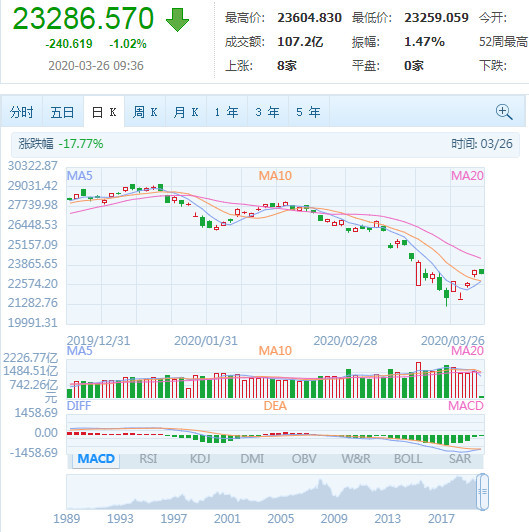This screenshot has height=532, width=529.
Task: Click the green down arrow beside the index value
Action: tap(177, 20)
